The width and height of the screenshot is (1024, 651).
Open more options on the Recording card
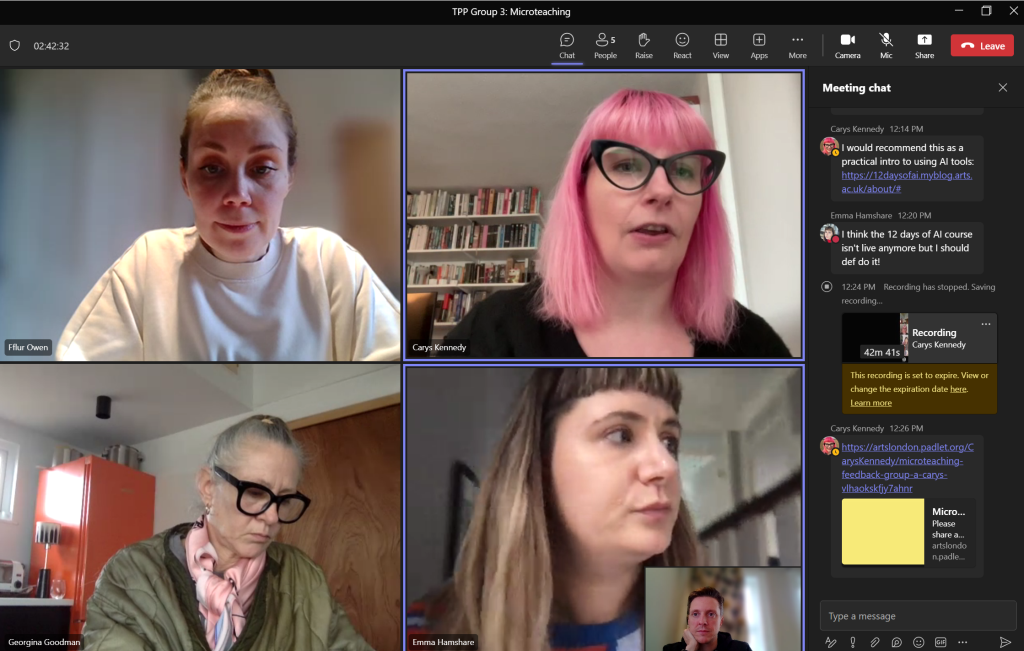pyautogui.click(x=985, y=324)
